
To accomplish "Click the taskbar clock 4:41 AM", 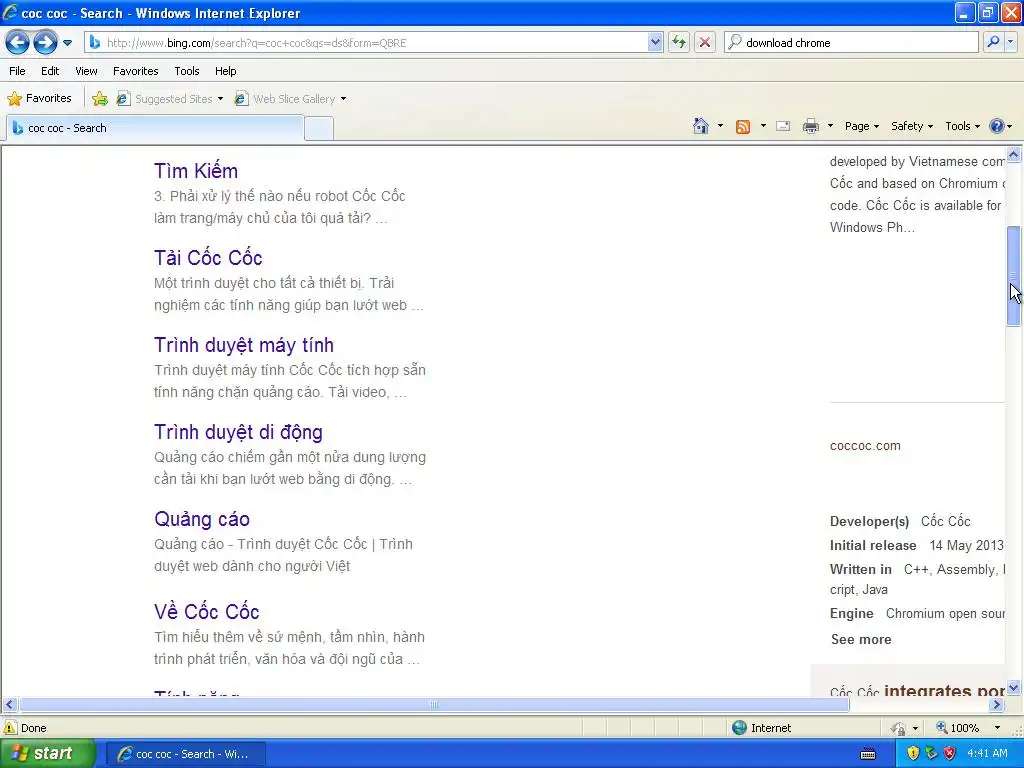I will tap(987, 754).
